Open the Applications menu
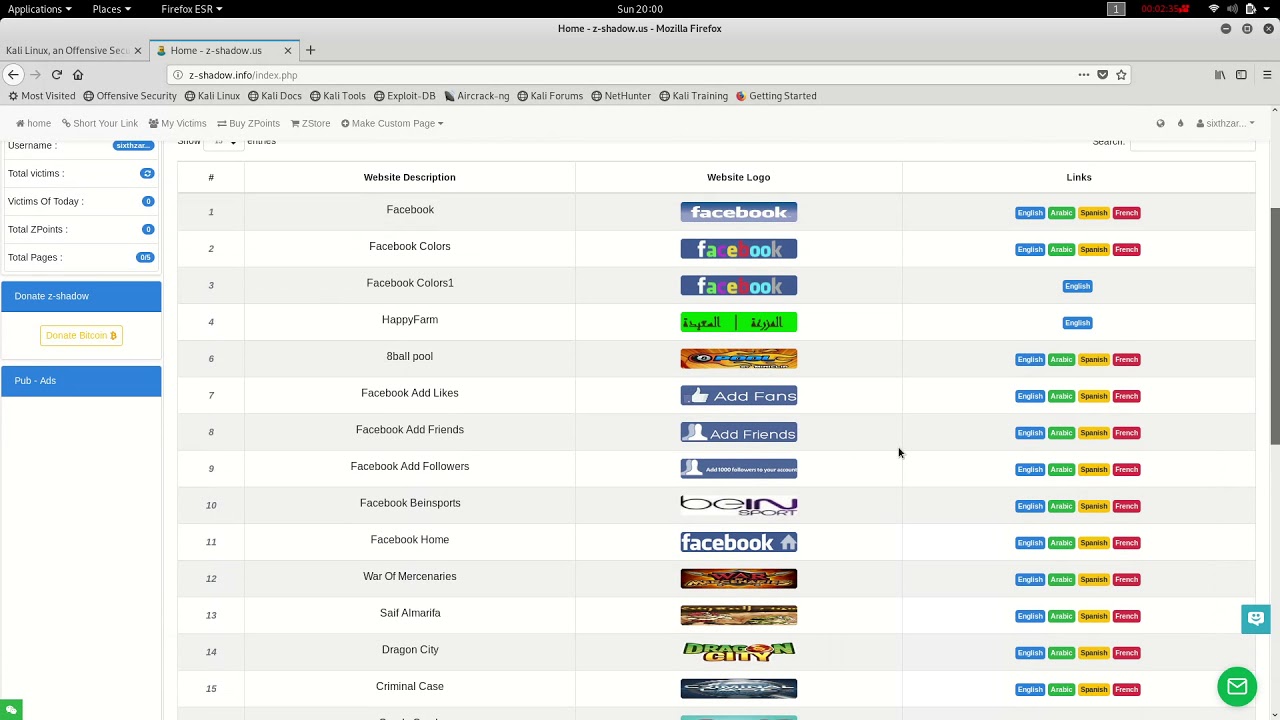 pyautogui.click(x=40, y=9)
